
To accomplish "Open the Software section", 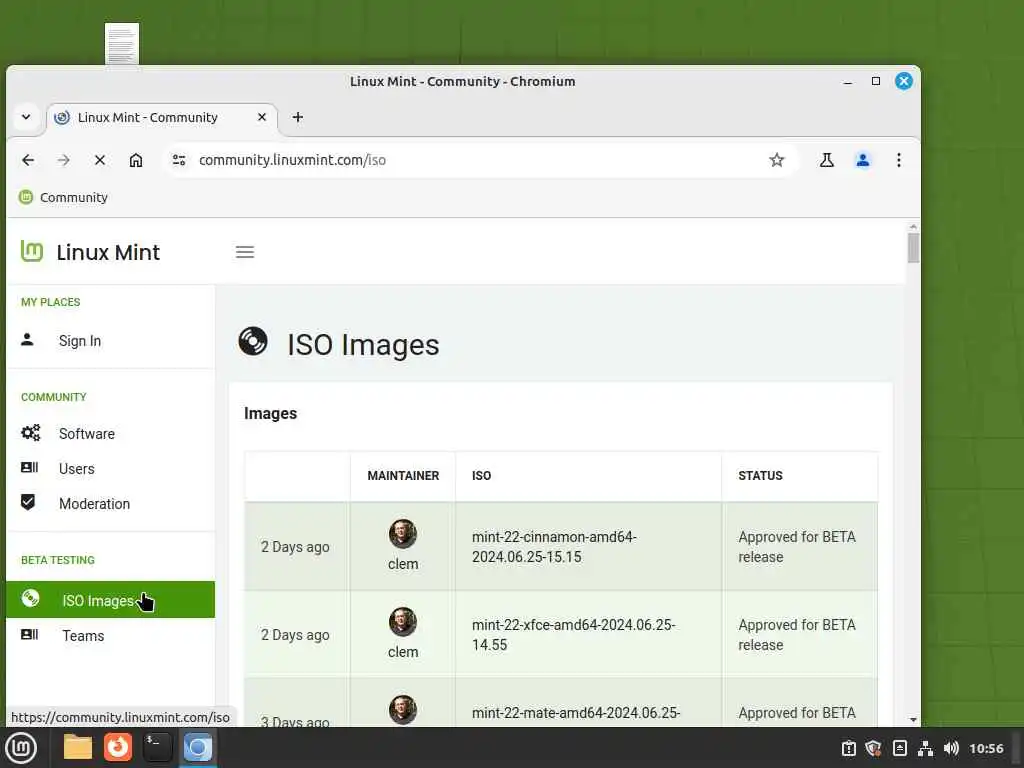I will [87, 434].
